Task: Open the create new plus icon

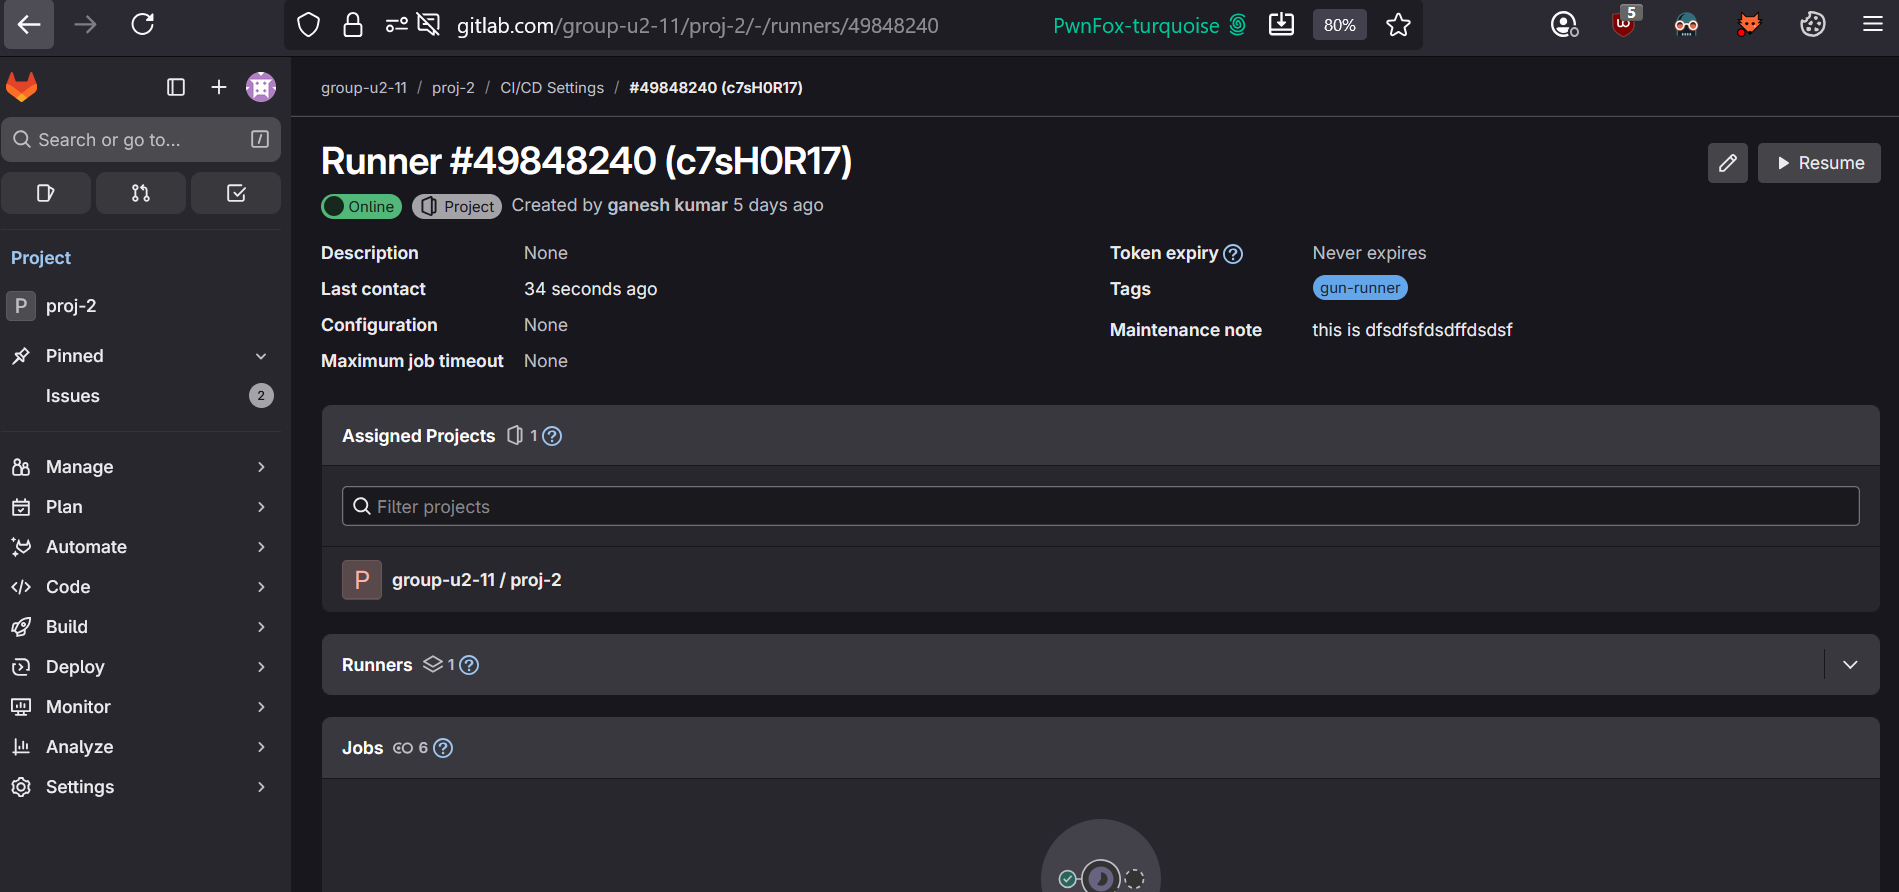Action: click(219, 87)
